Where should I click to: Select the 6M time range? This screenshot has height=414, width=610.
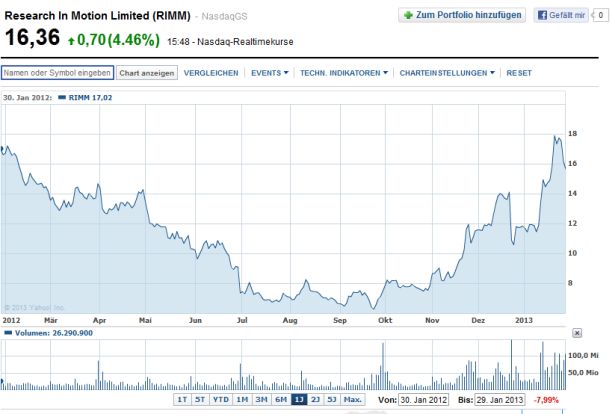click(x=281, y=400)
